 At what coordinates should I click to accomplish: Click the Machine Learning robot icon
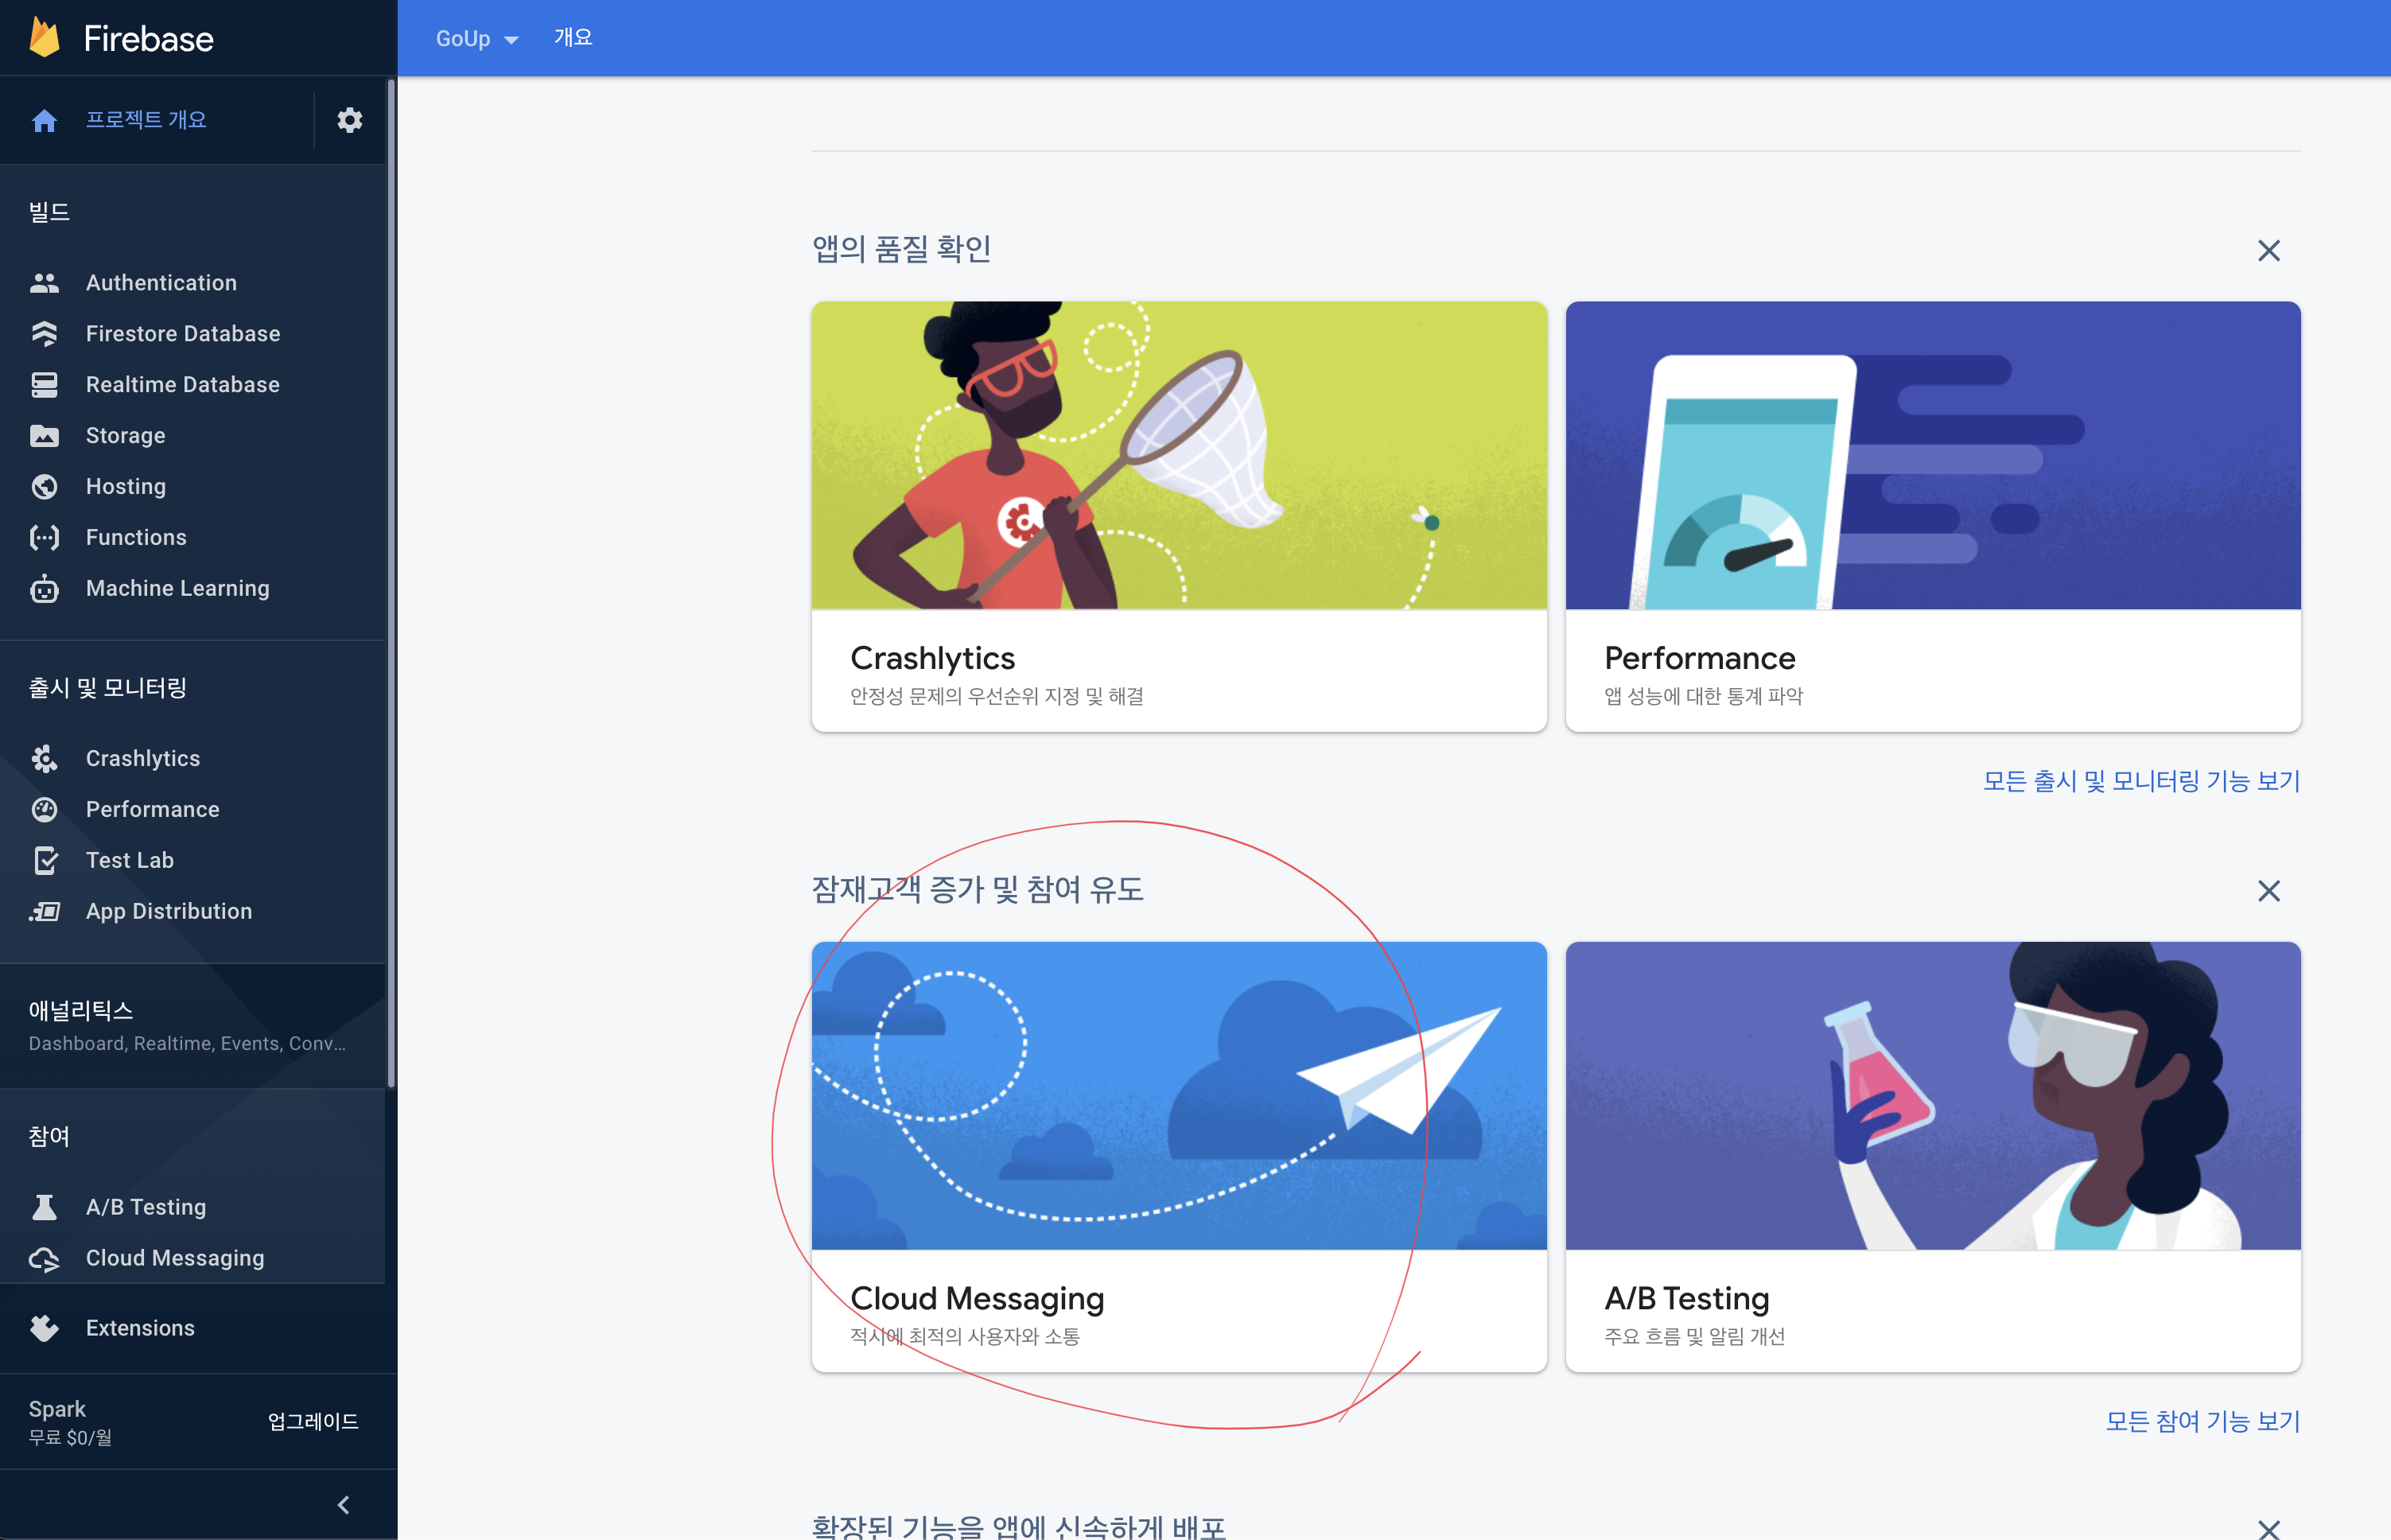(44, 589)
